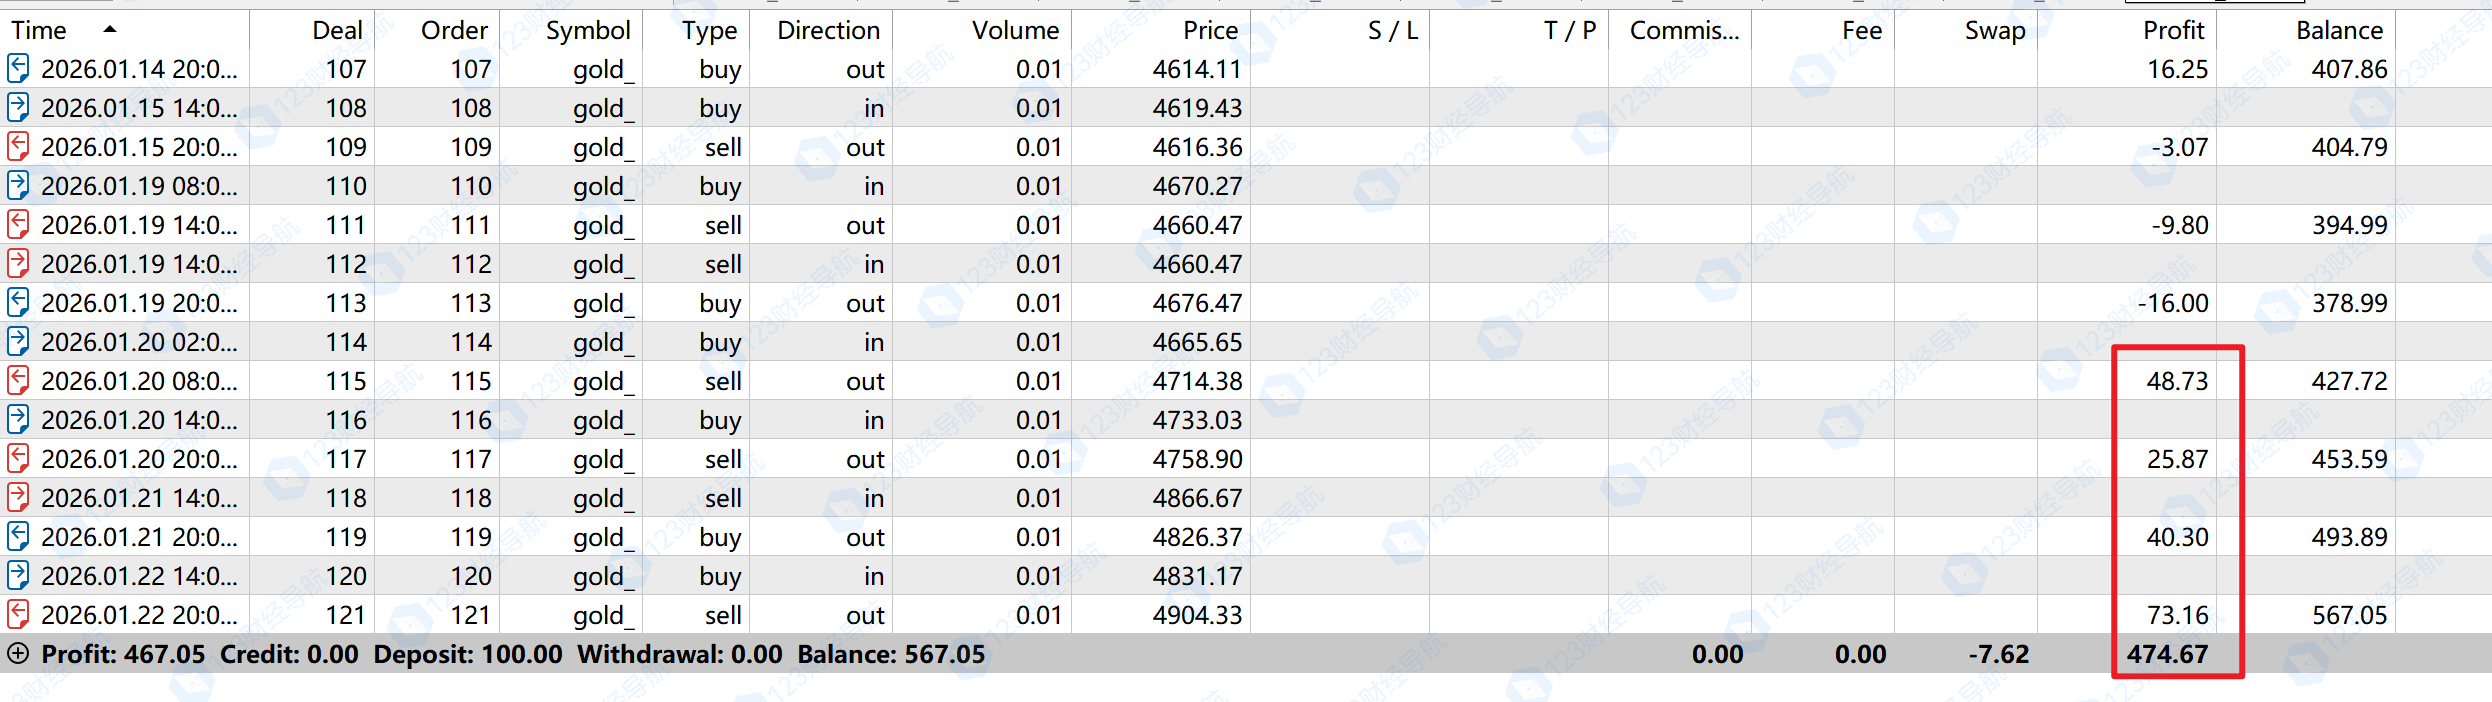Click the blue buy-in icon for deal 108

point(18,108)
